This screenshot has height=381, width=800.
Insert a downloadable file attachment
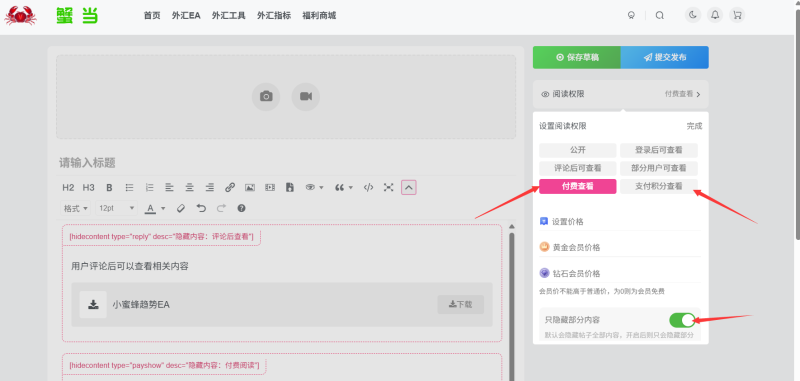point(290,188)
